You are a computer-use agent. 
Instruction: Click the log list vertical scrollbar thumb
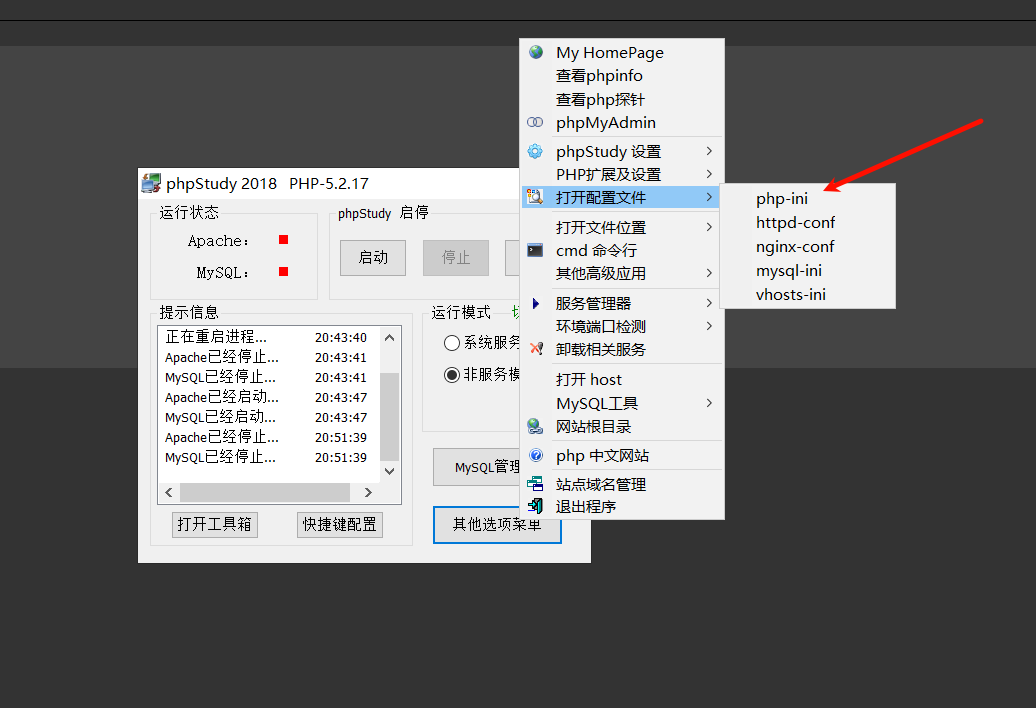tap(390, 416)
